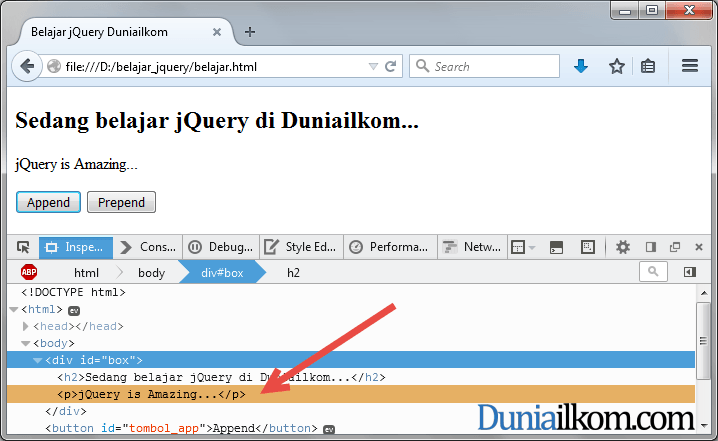Screen dimensions: 718x441
Task: Expand the head node in markup tree
Action: 26,326
